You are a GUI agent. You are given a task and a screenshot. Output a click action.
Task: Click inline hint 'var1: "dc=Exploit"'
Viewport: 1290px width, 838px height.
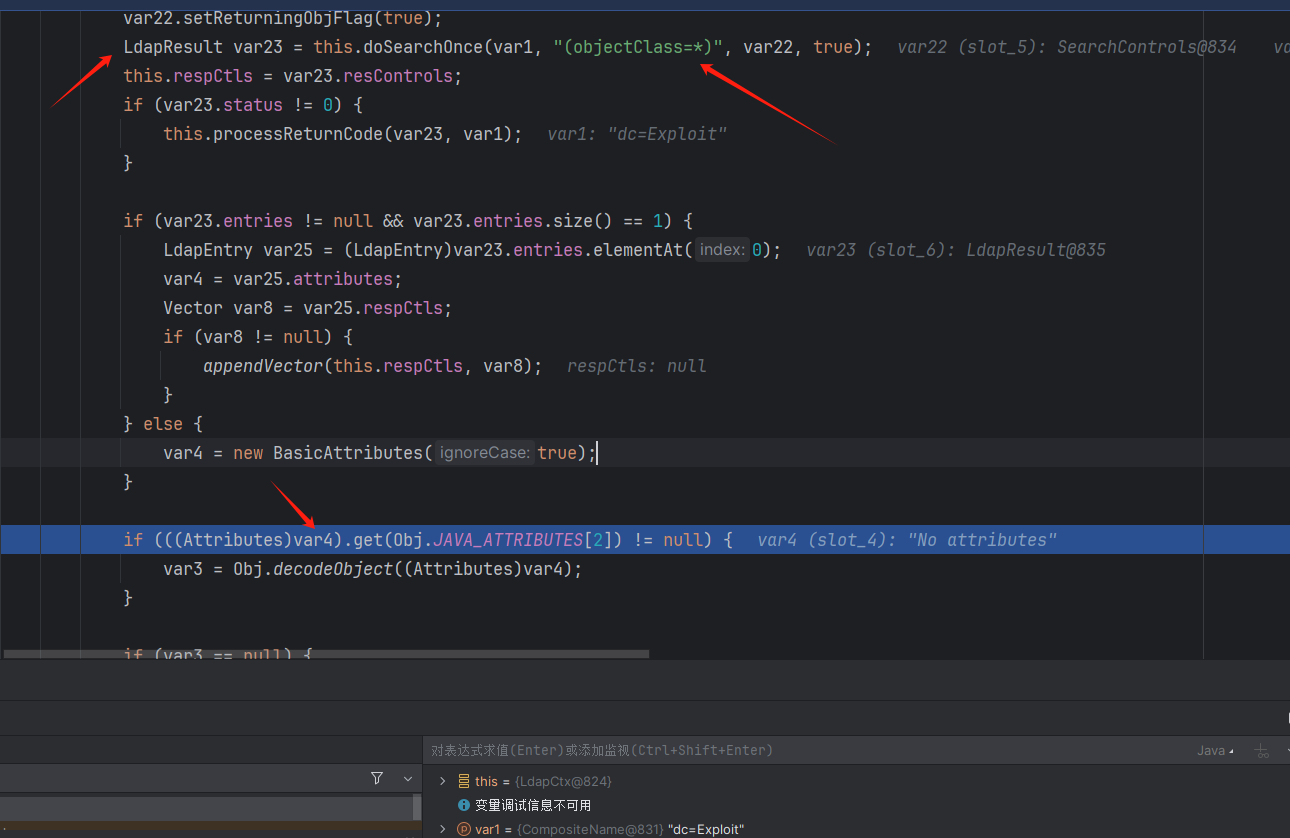coord(637,134)
